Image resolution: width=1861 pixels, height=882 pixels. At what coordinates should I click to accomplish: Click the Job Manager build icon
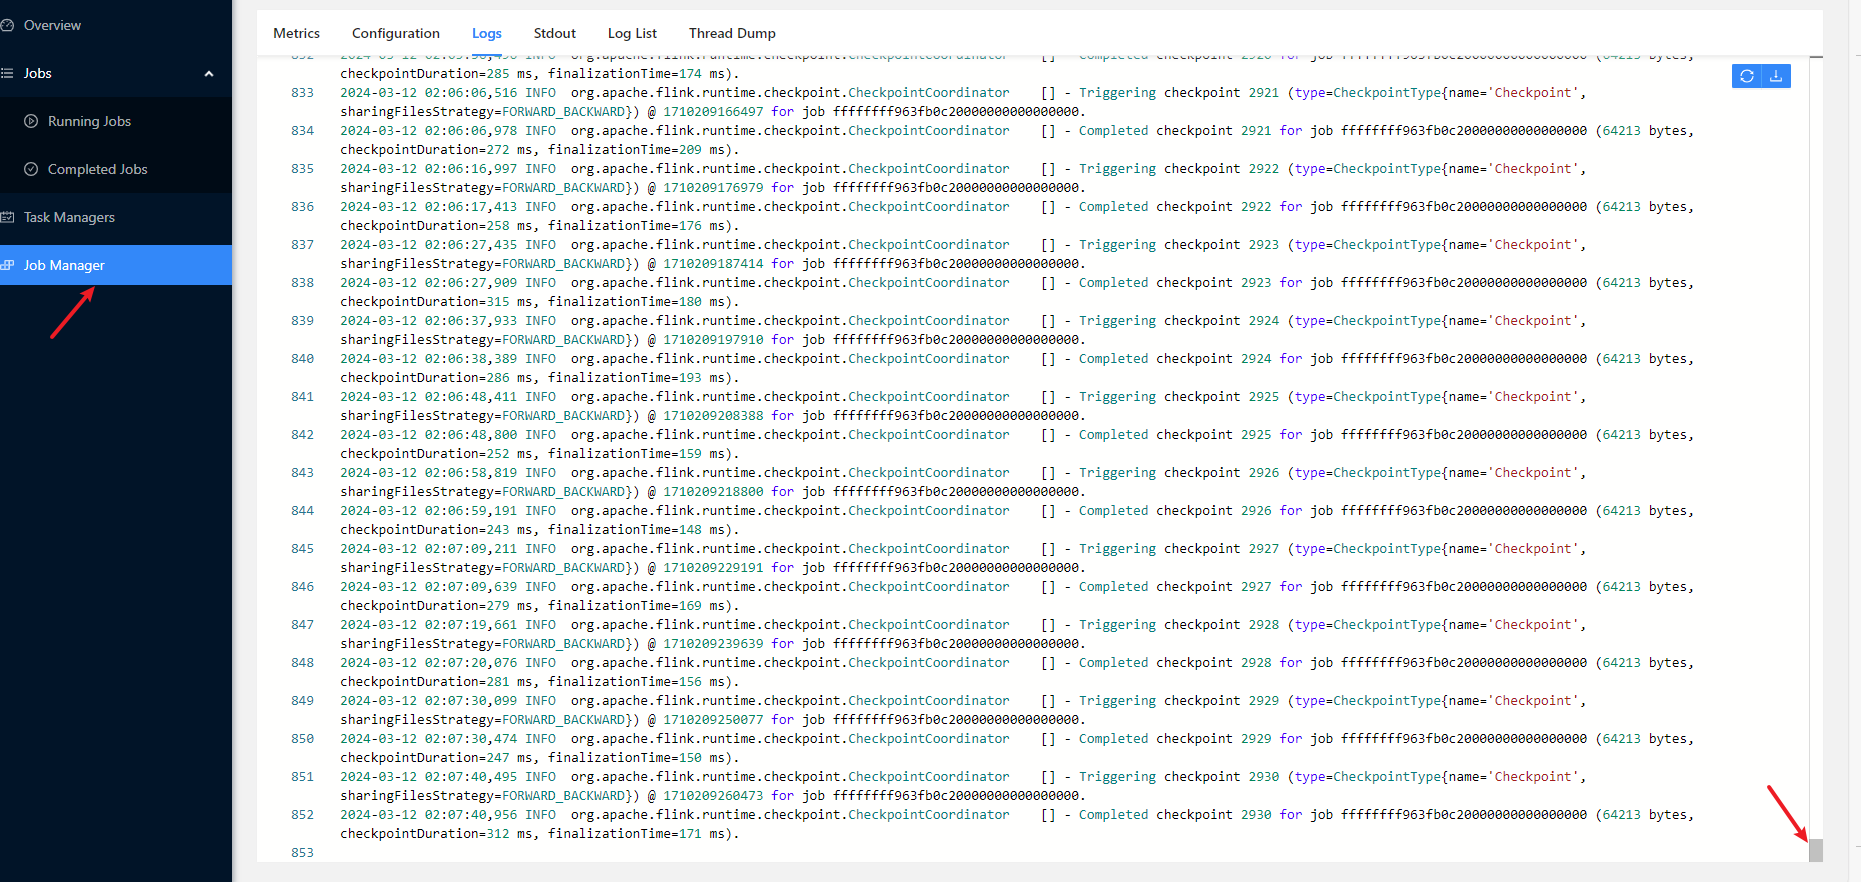click(7, 265)
